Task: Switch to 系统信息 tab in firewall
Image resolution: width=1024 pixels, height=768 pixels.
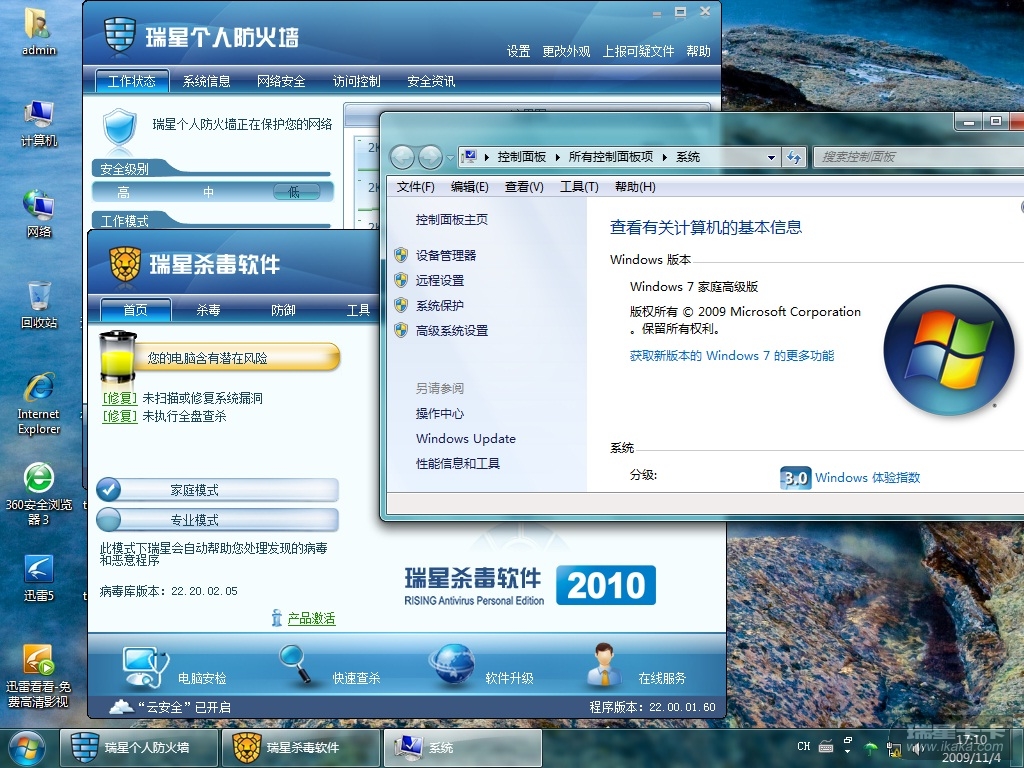Action: tap(206, 81)
